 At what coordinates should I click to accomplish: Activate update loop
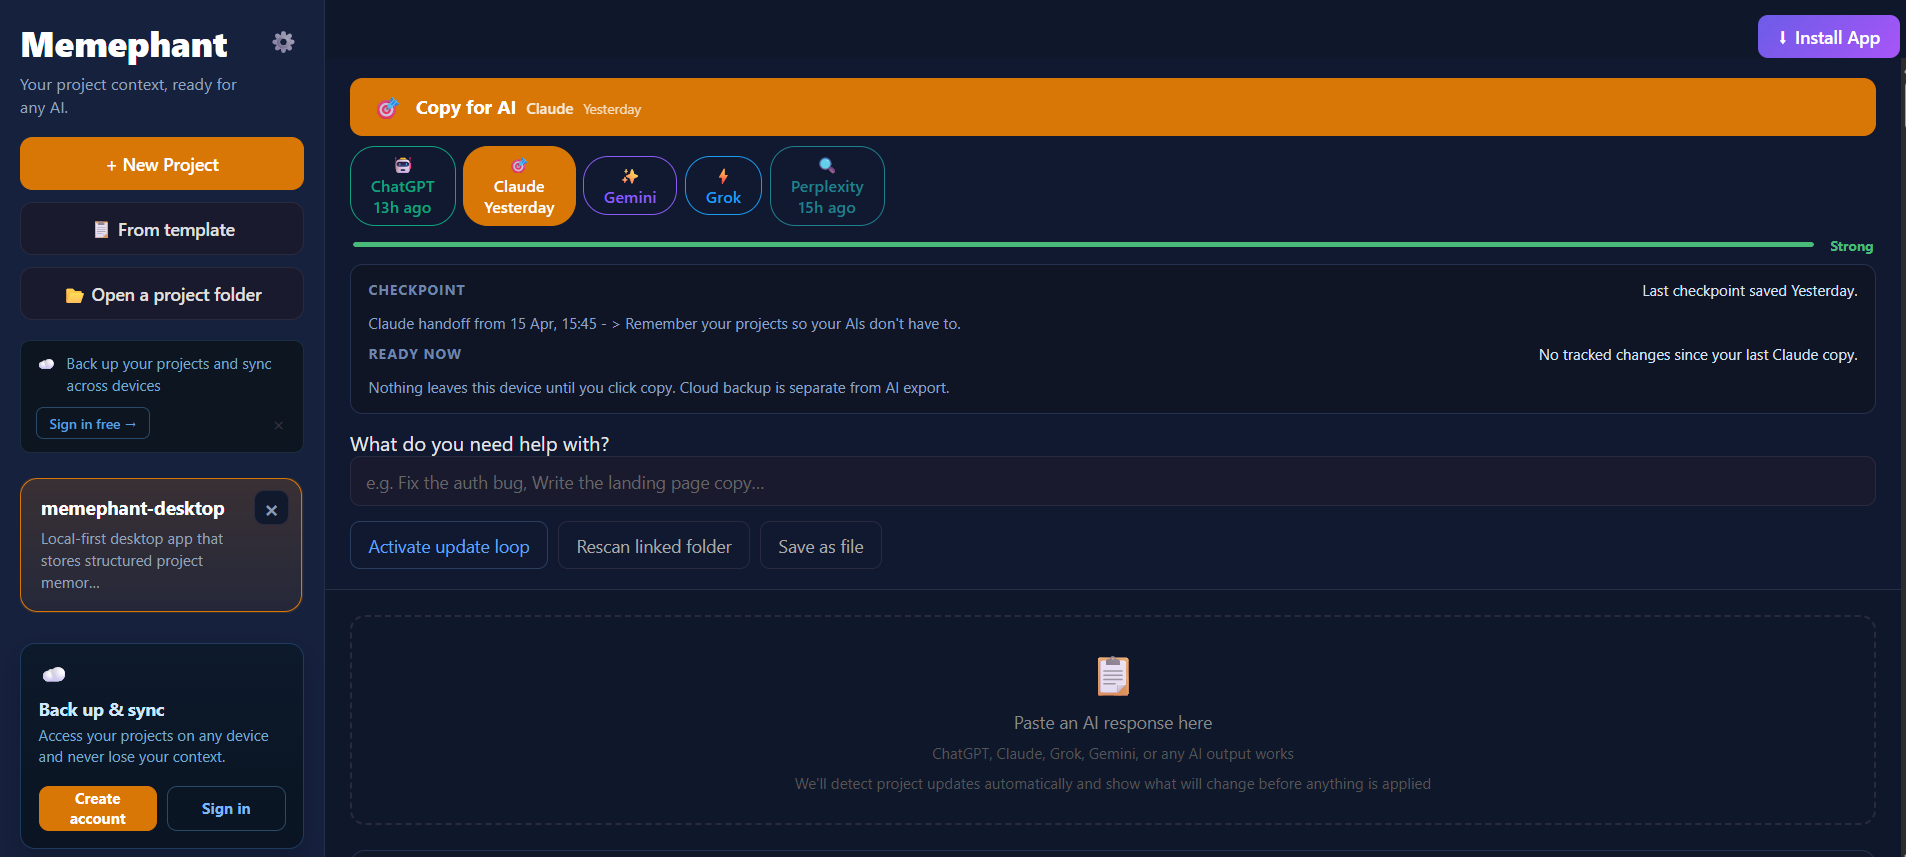[x=449, y=546]
